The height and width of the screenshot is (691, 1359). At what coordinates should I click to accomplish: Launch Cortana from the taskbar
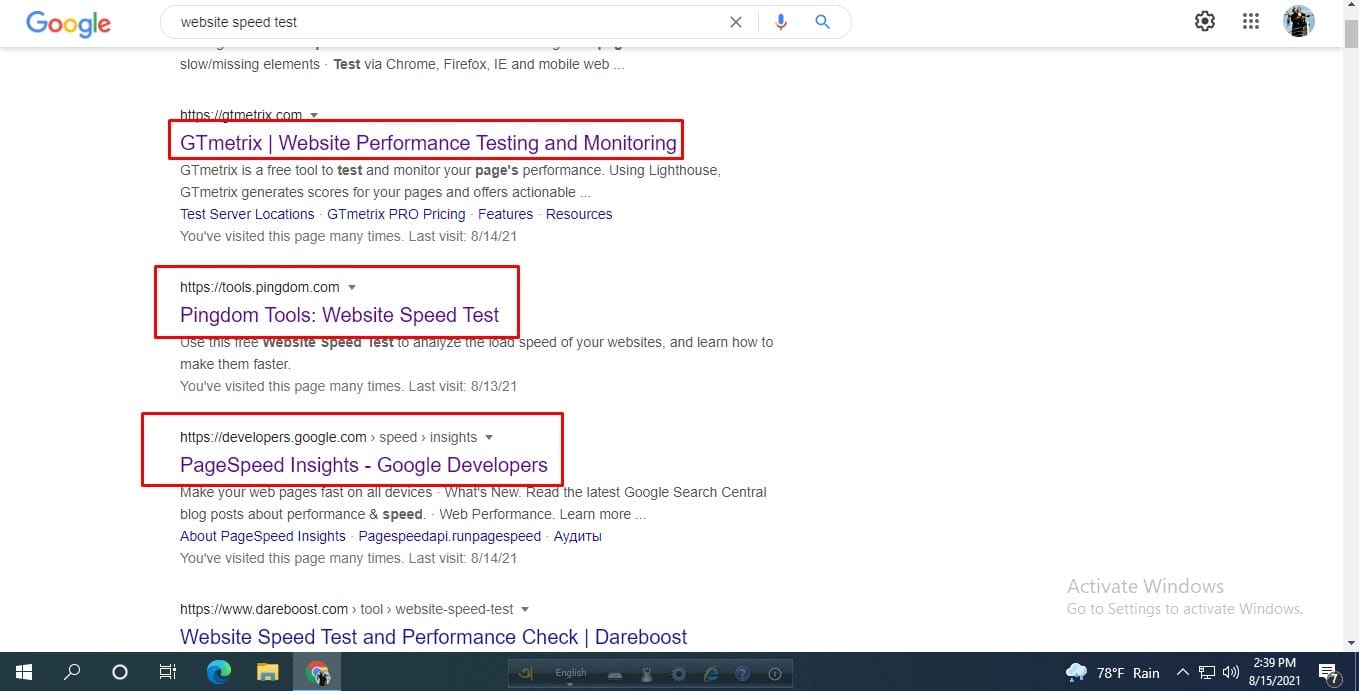pyautogui.click(x=119, y=672)
